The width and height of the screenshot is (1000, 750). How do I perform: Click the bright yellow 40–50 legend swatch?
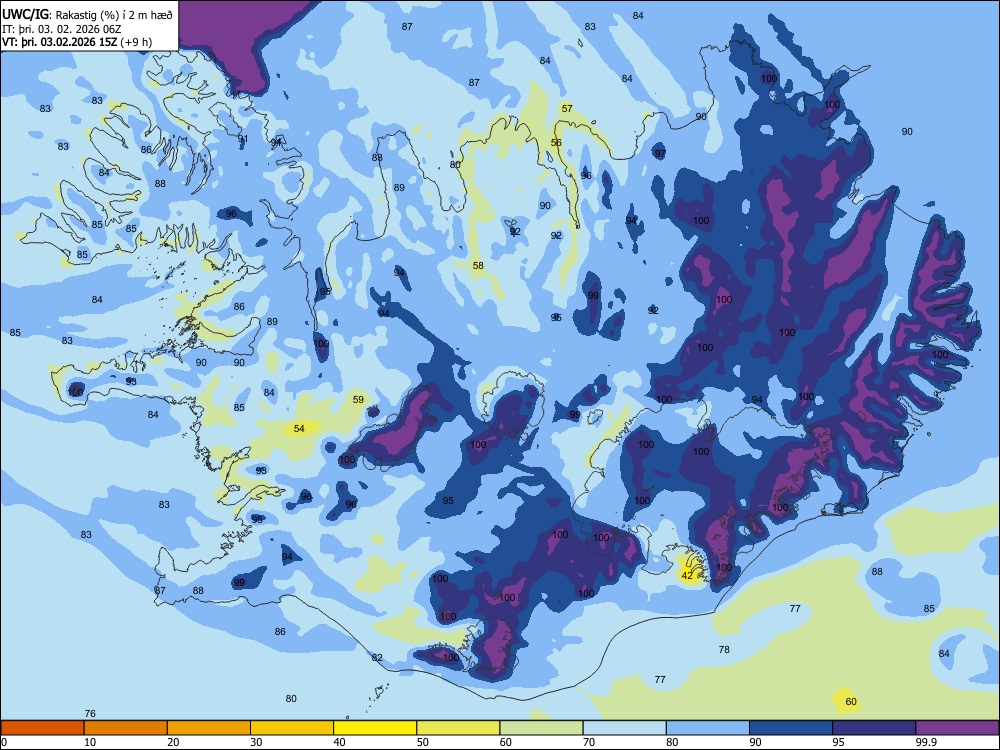[375, 728]
